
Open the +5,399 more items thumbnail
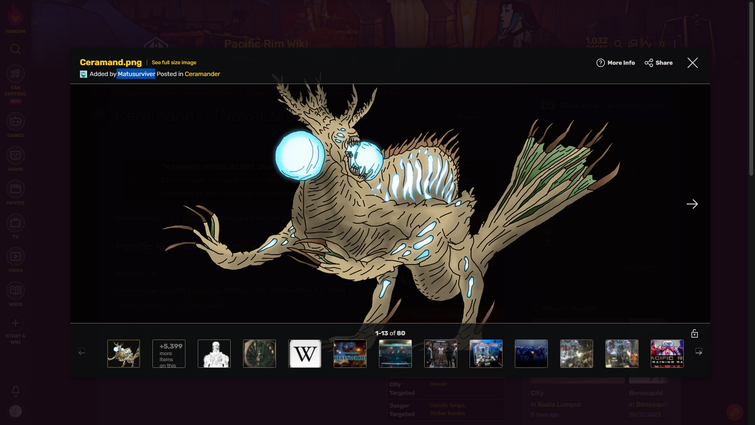click(169, 354)
